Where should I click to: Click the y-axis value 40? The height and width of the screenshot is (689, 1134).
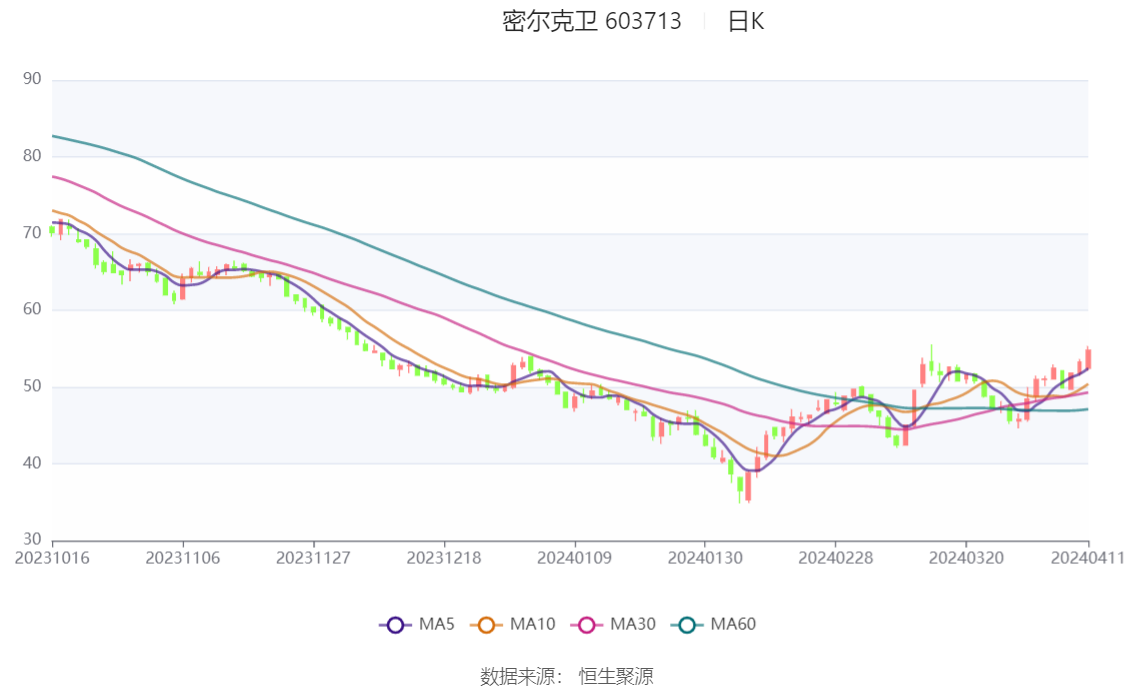tap(32, 463)
